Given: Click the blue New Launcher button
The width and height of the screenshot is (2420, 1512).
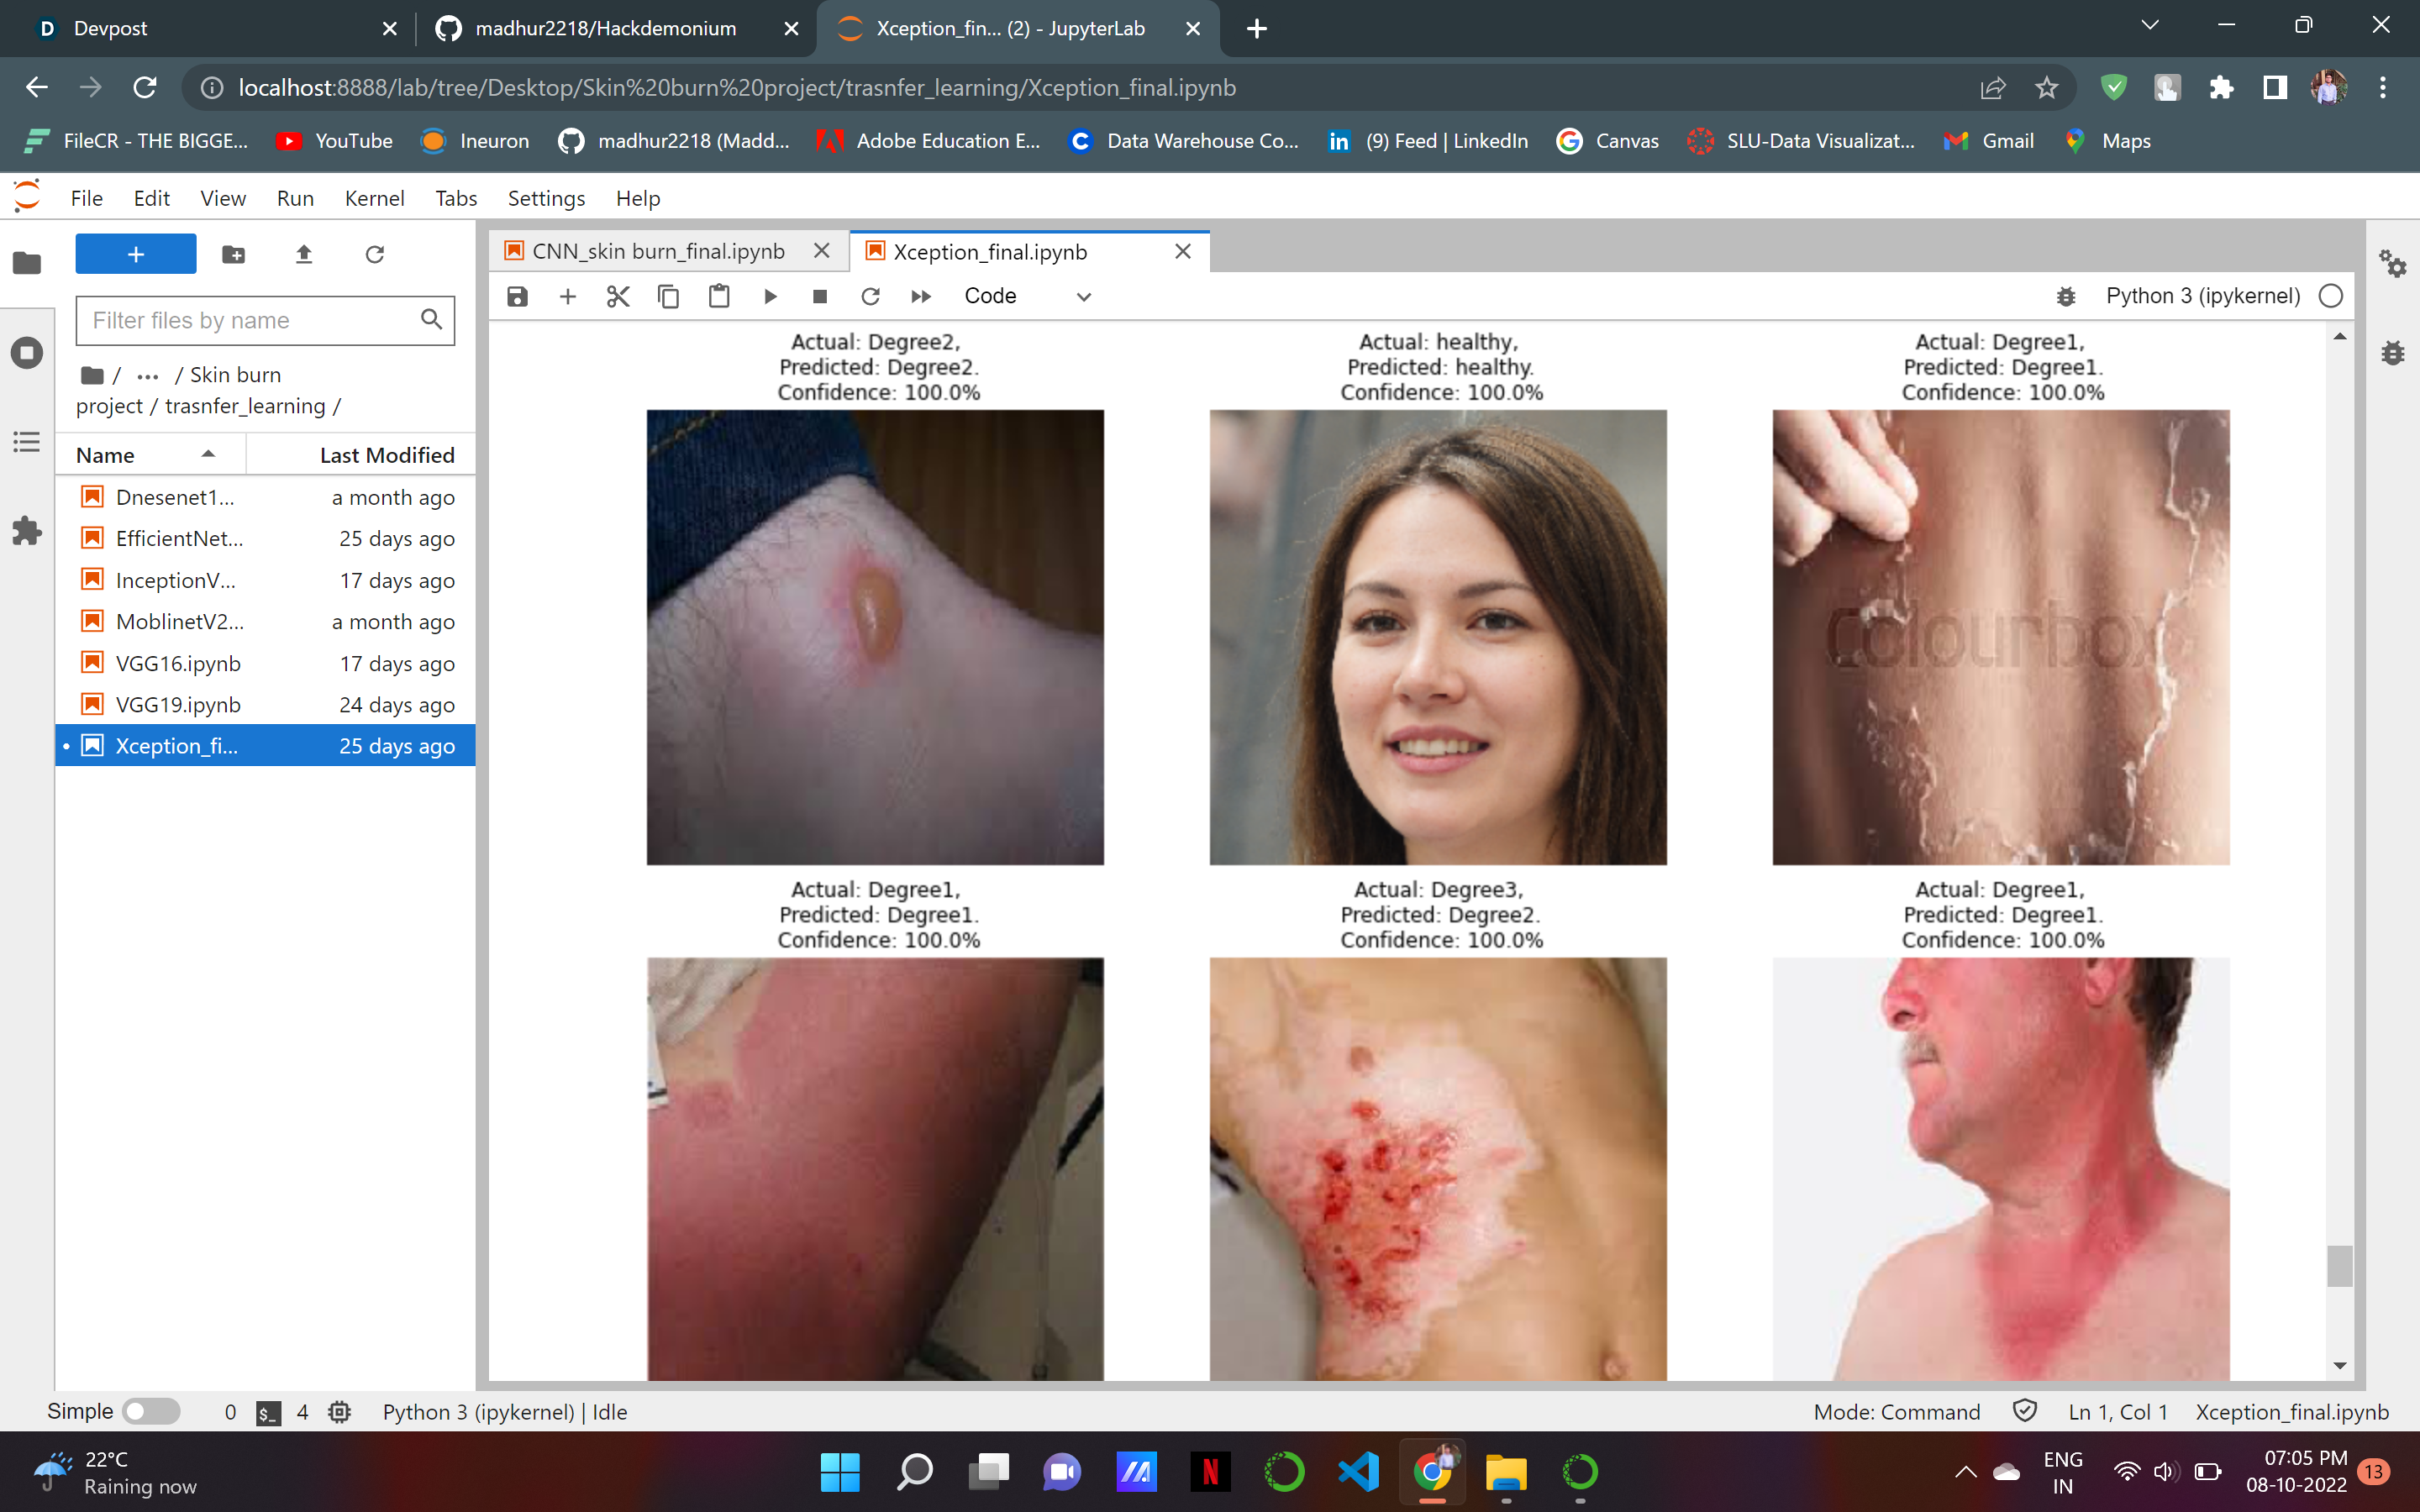Looking at the screenshot, I should (136, 254).
